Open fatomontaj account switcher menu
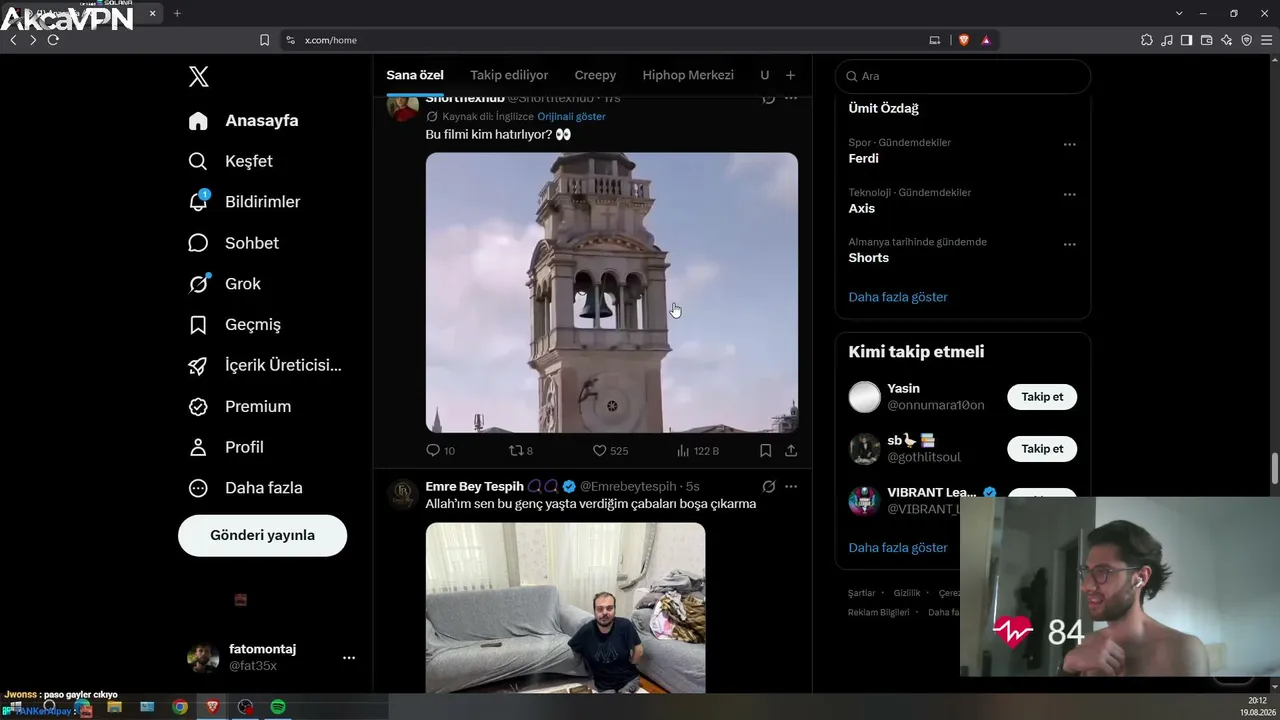 coord(271,657)
